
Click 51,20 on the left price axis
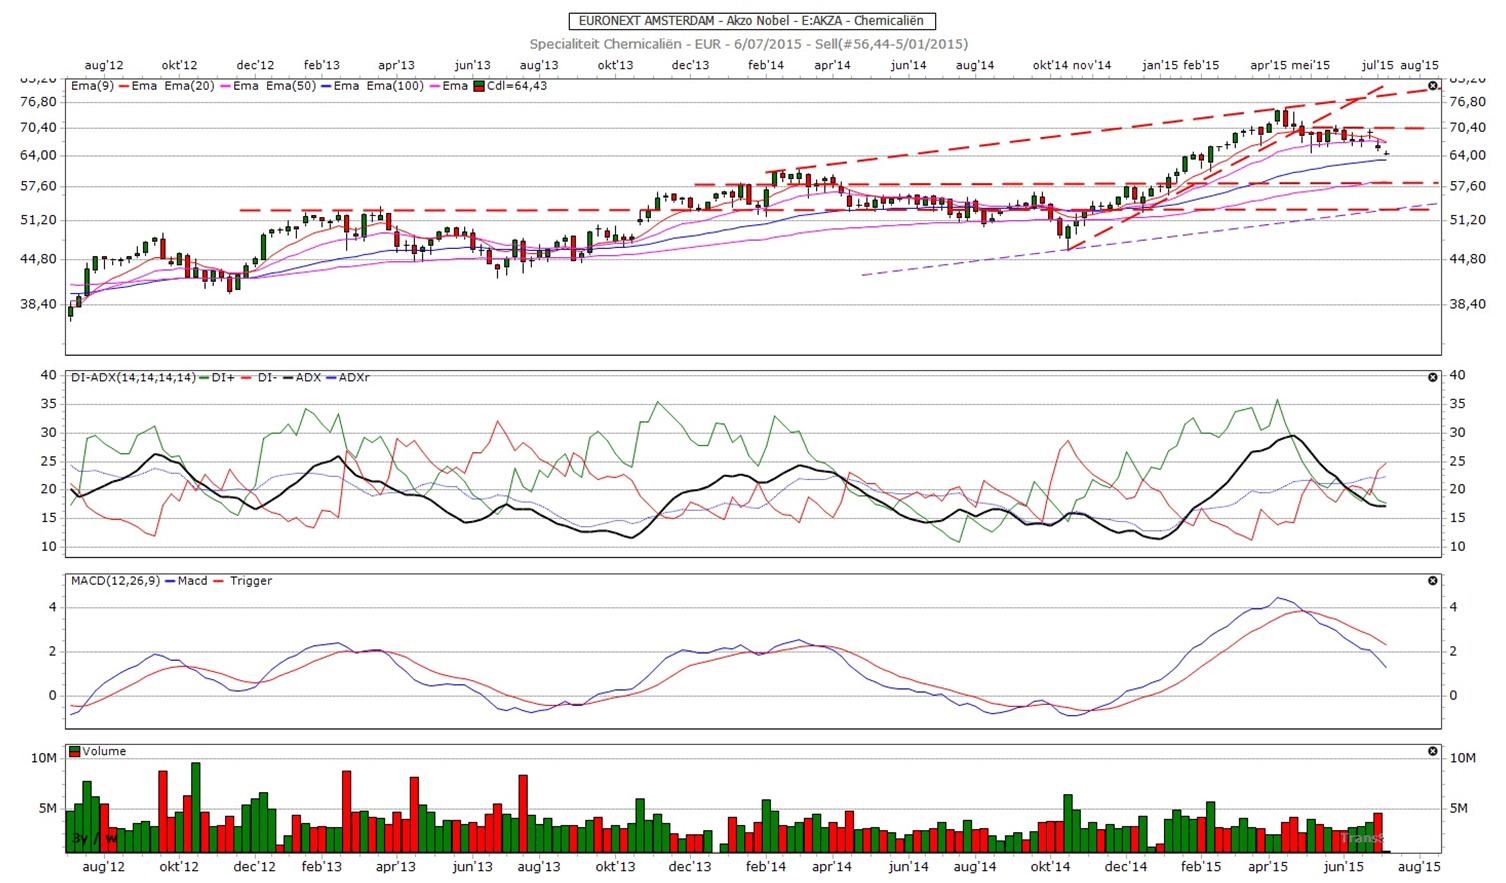click(38, 220)
